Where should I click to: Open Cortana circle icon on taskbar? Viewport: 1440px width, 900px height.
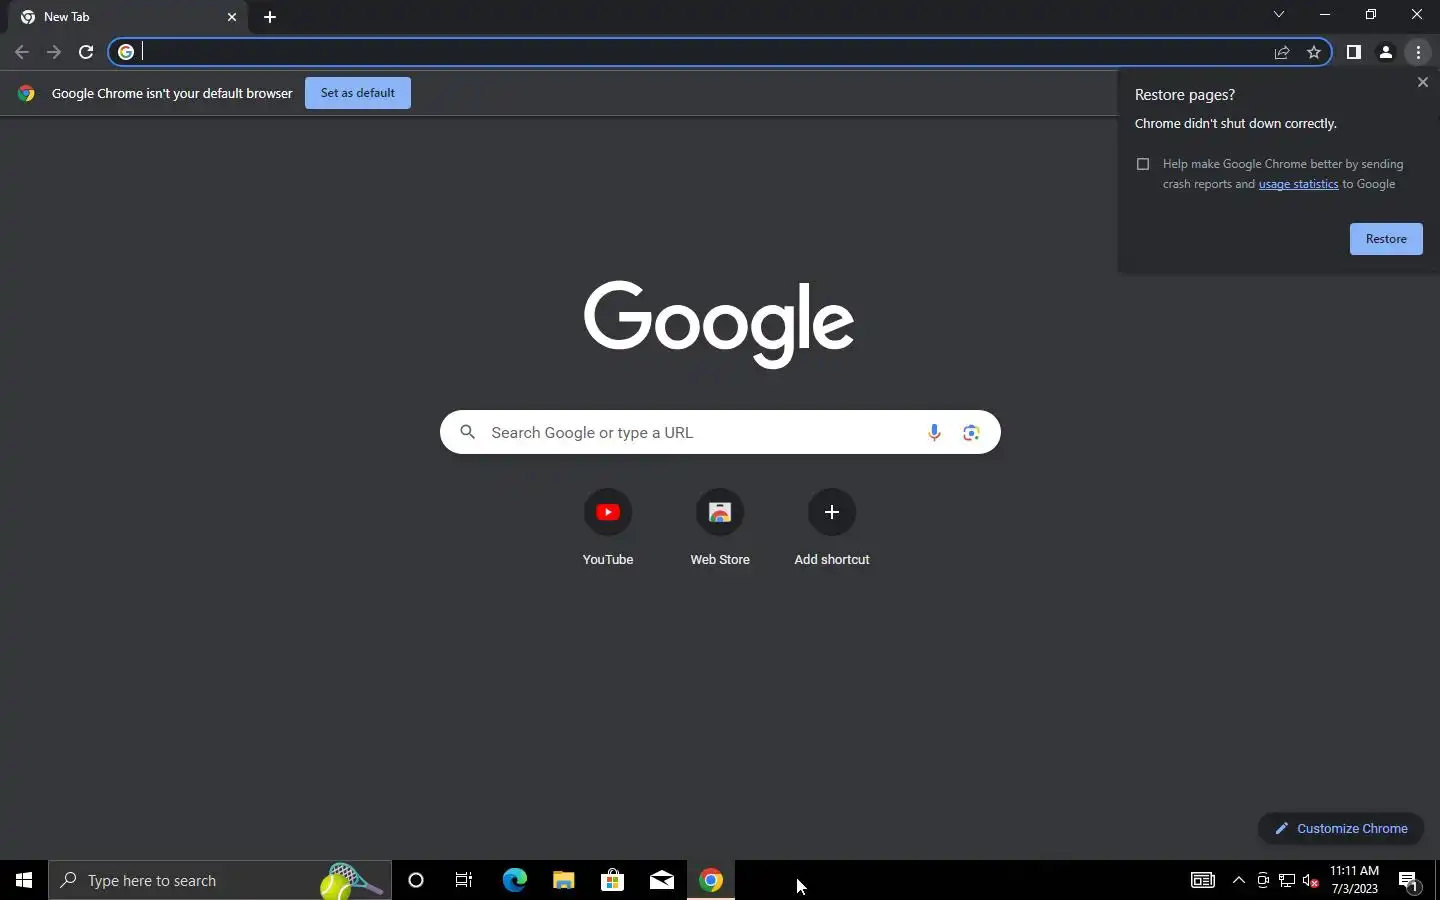coord(416,880)
